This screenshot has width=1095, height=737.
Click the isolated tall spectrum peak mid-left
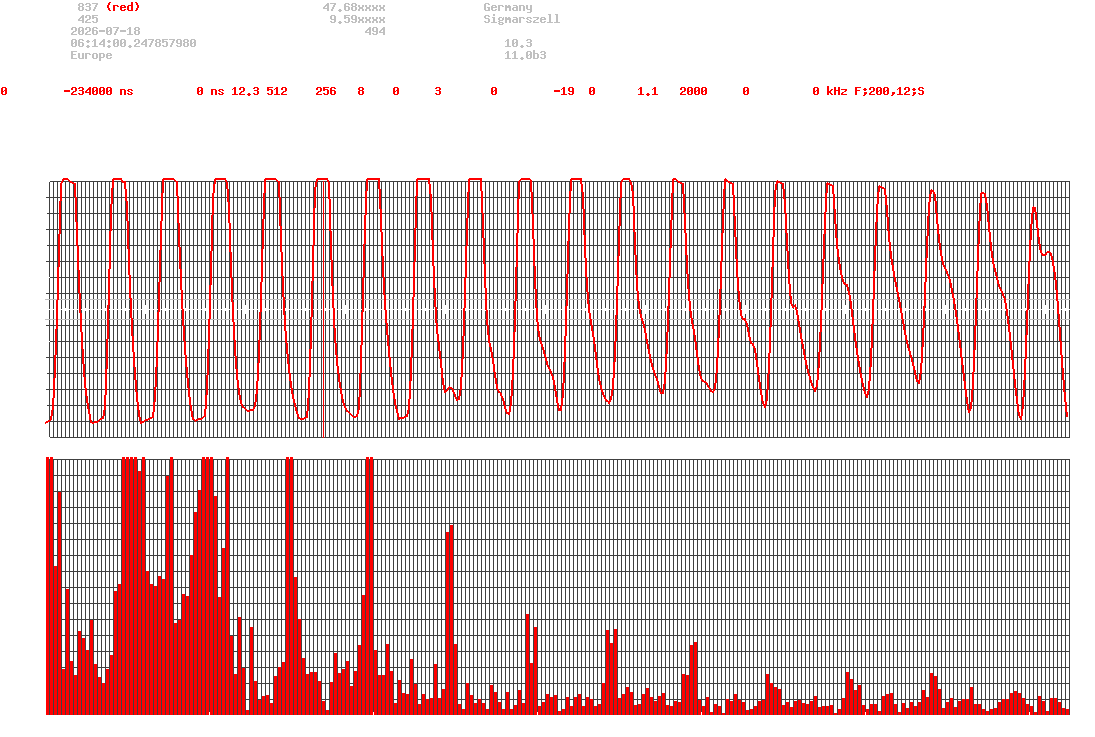tap(450, 619)
